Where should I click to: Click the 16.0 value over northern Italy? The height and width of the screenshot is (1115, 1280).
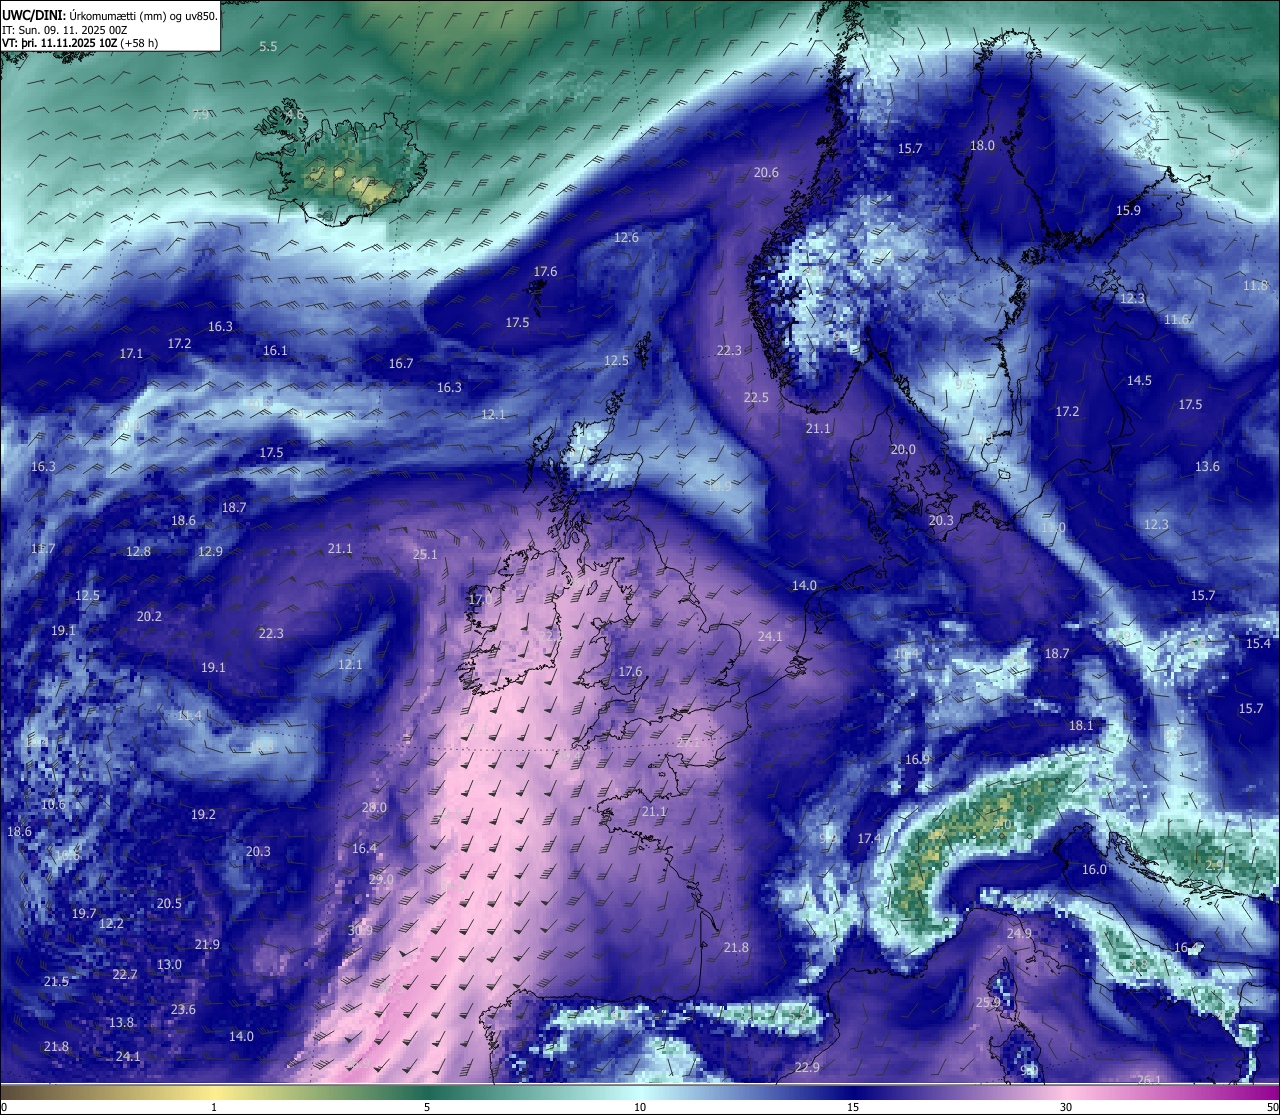[1095, 870]
